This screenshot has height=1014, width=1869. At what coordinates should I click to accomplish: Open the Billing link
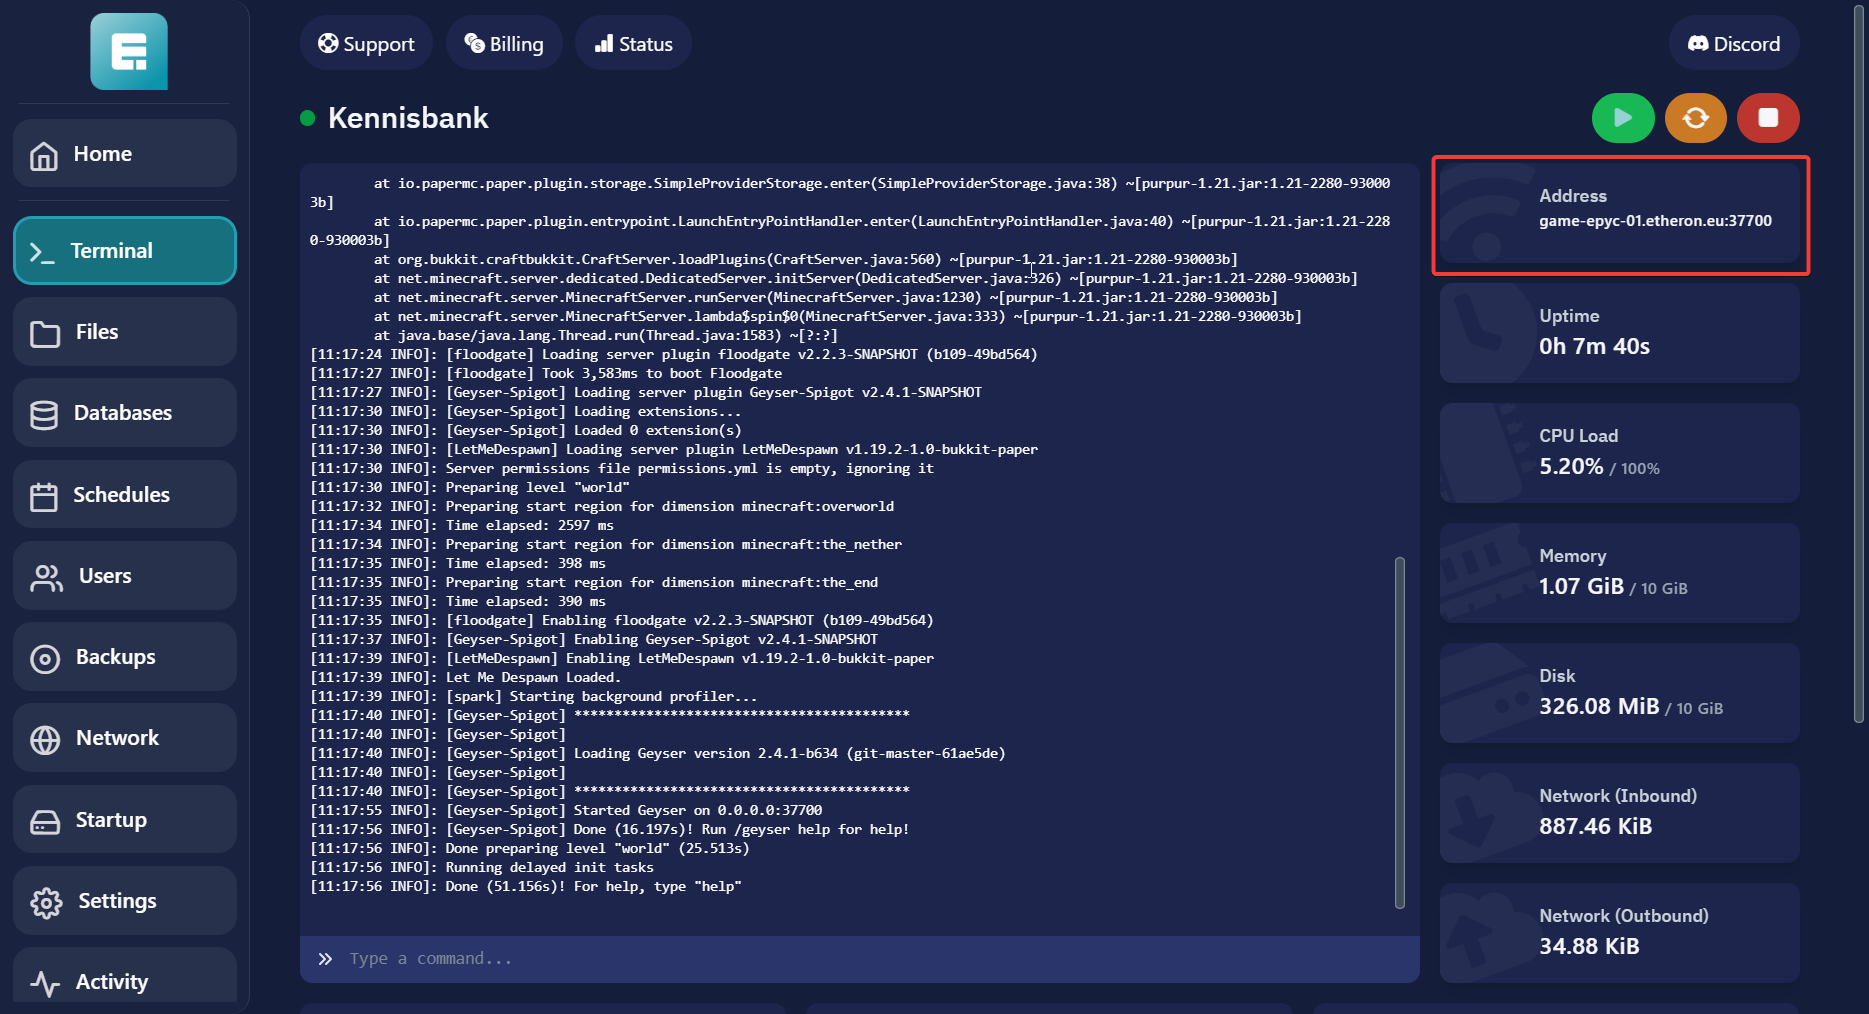[504, 44]
